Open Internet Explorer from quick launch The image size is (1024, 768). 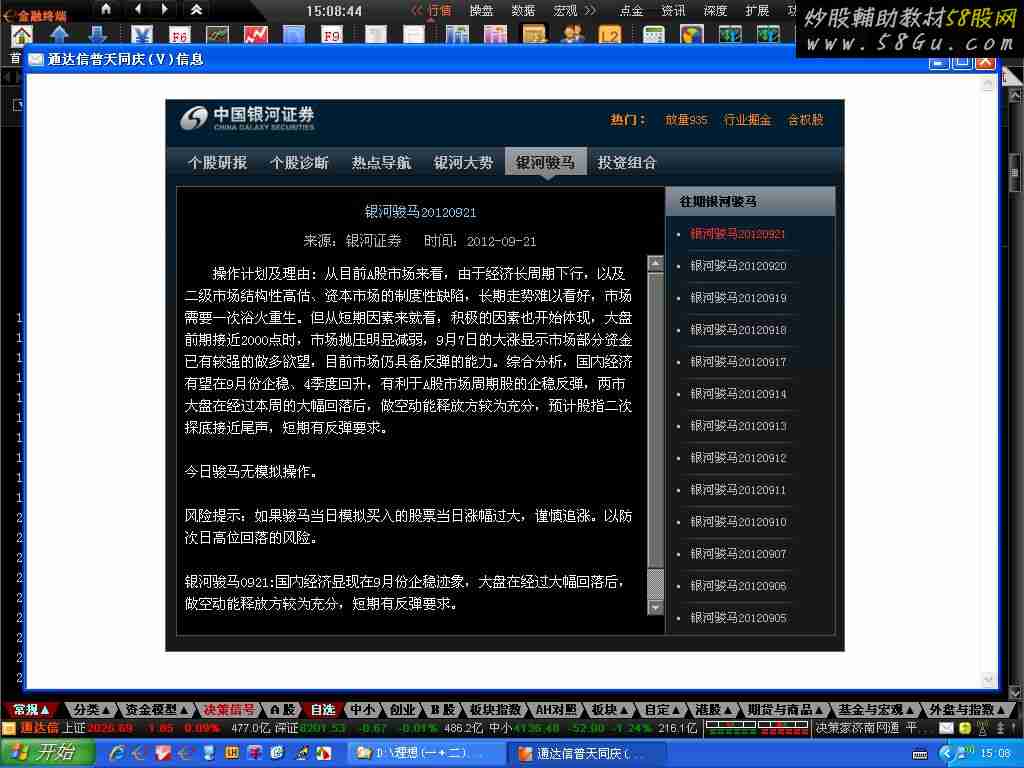[x=117, y=753]
